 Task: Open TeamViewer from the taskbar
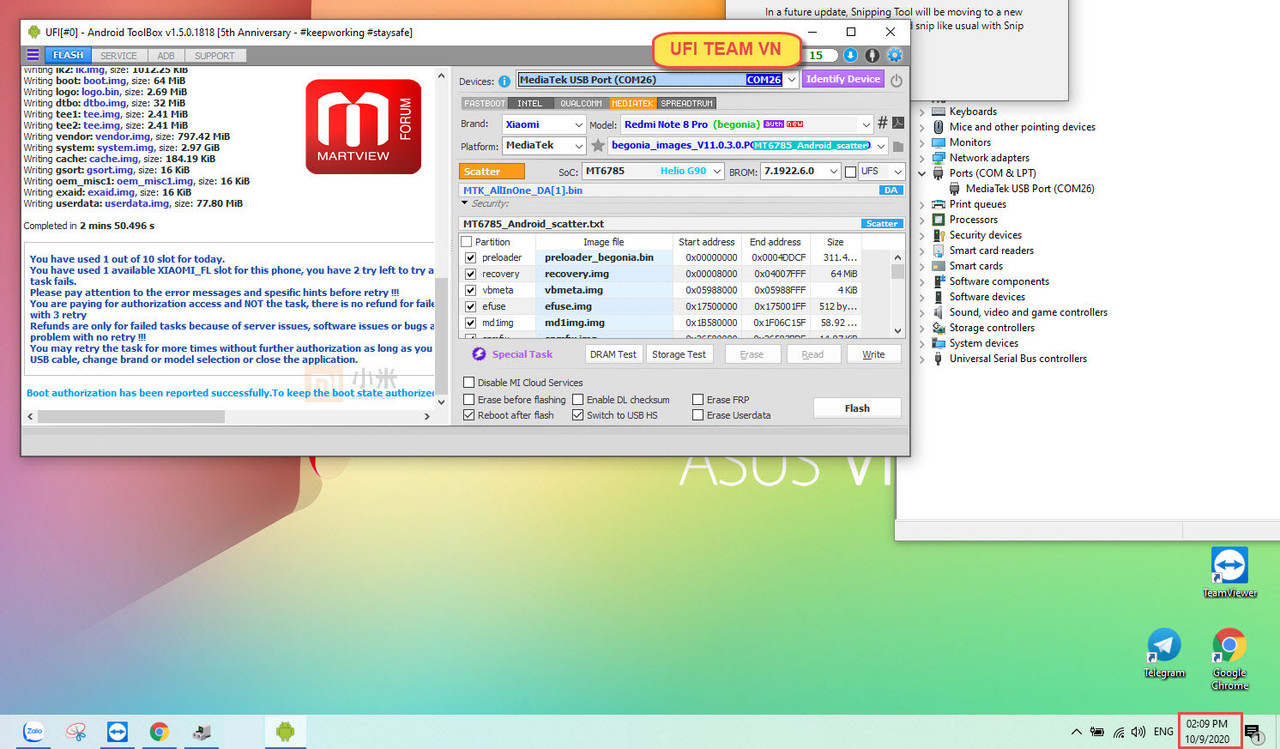click(117, 732)
